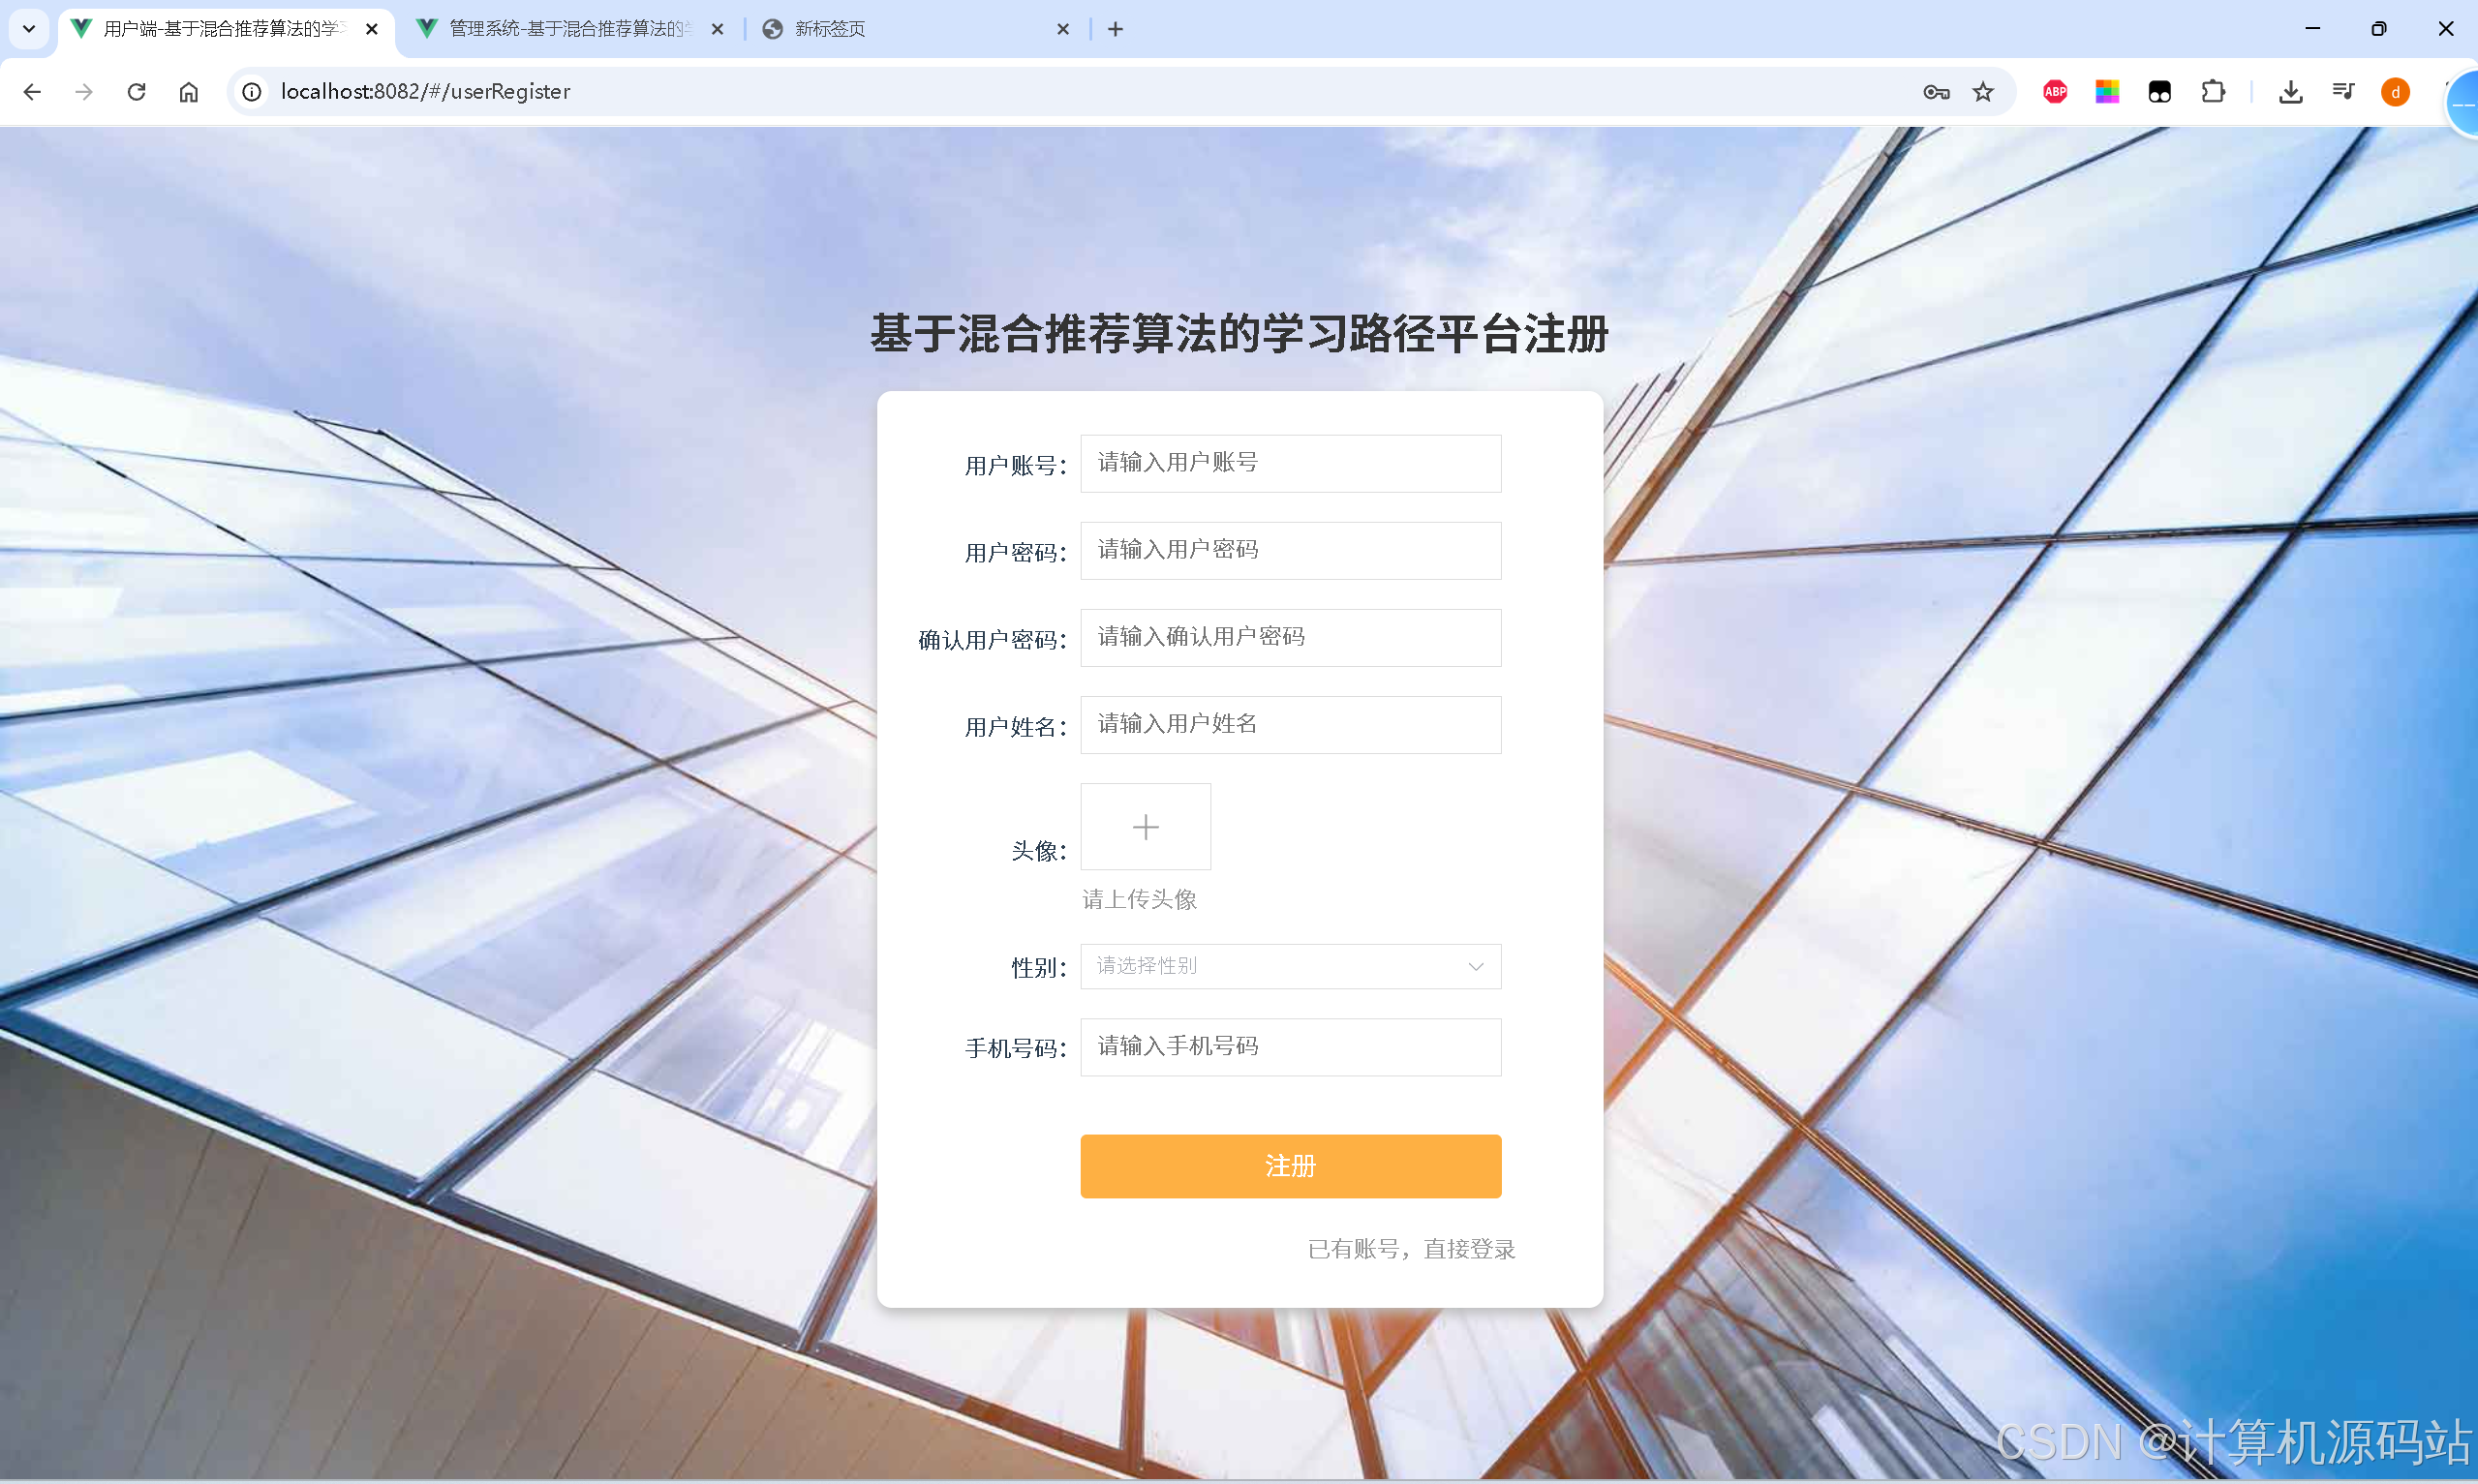Open the Extensions puzzle piece icon

pyautogui.click(x=2213, y=91)
